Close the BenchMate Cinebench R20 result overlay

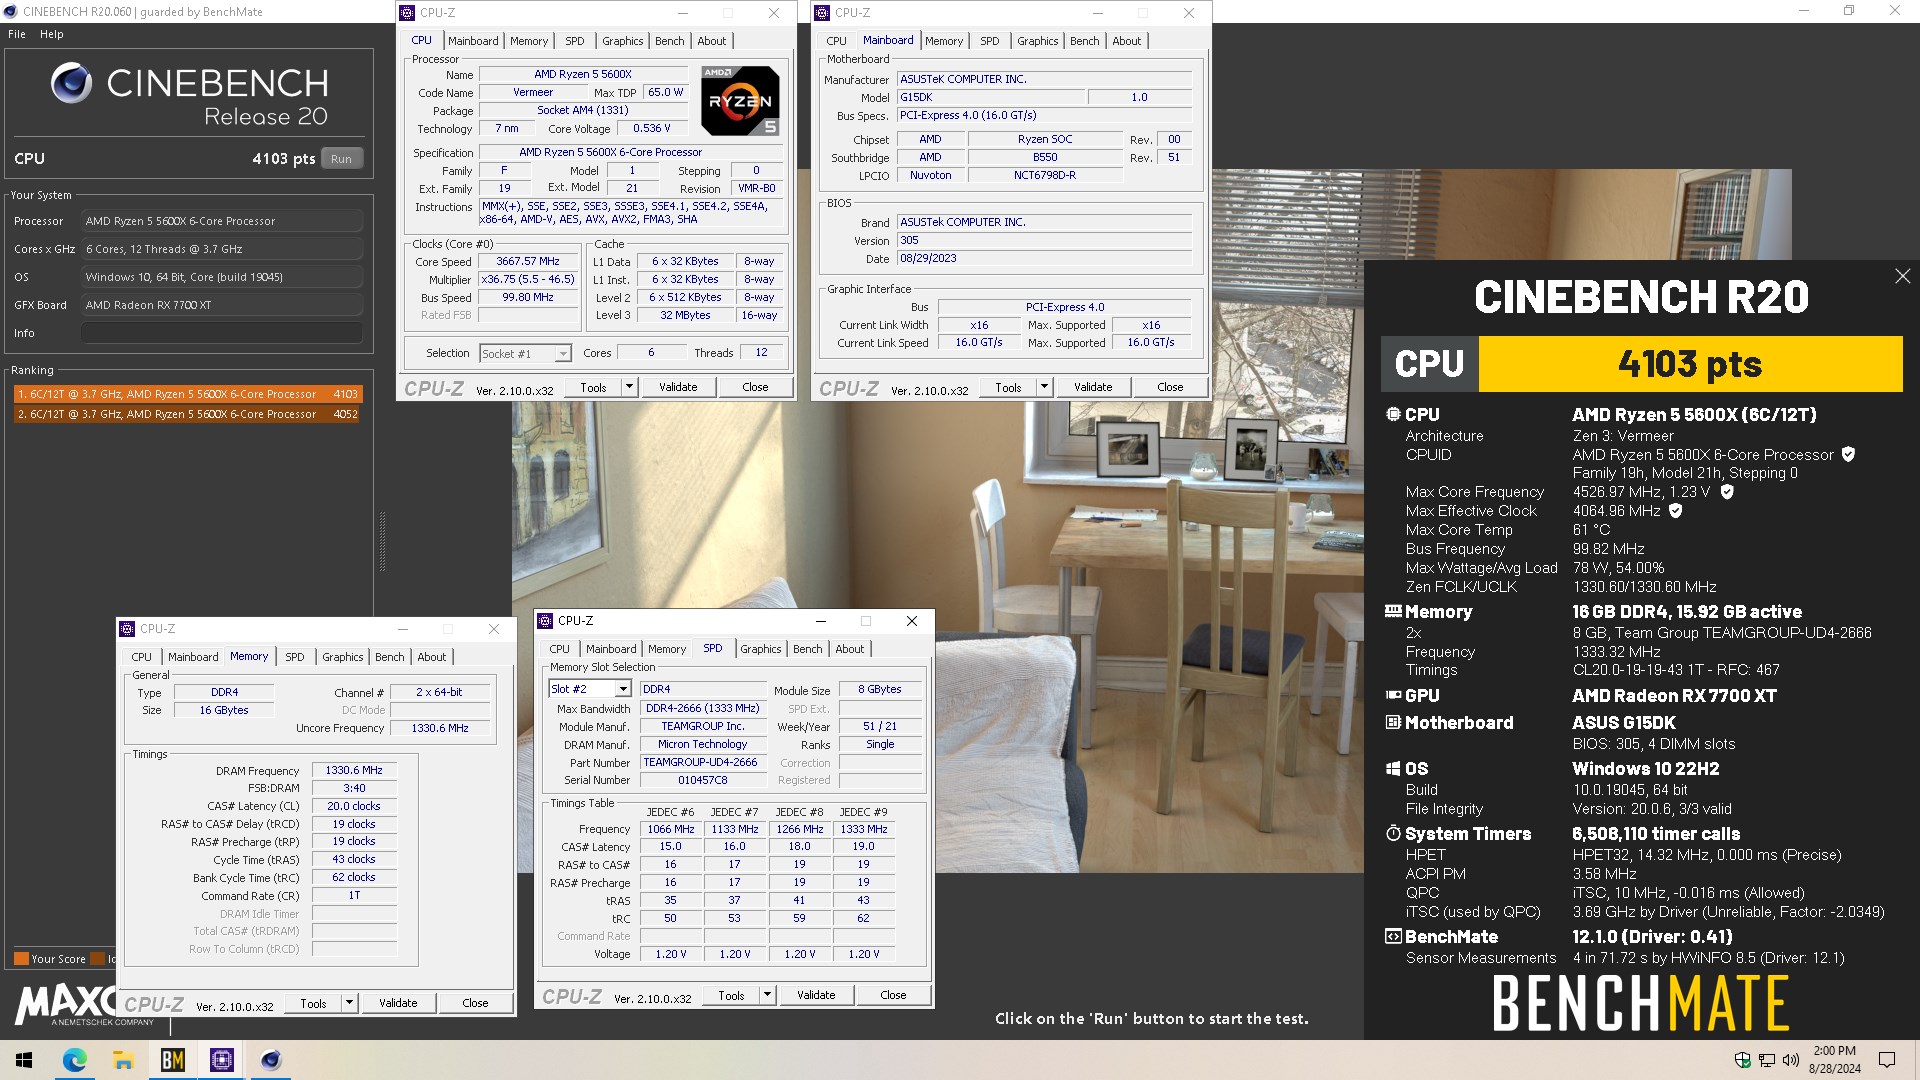(x=1902, y=276)
